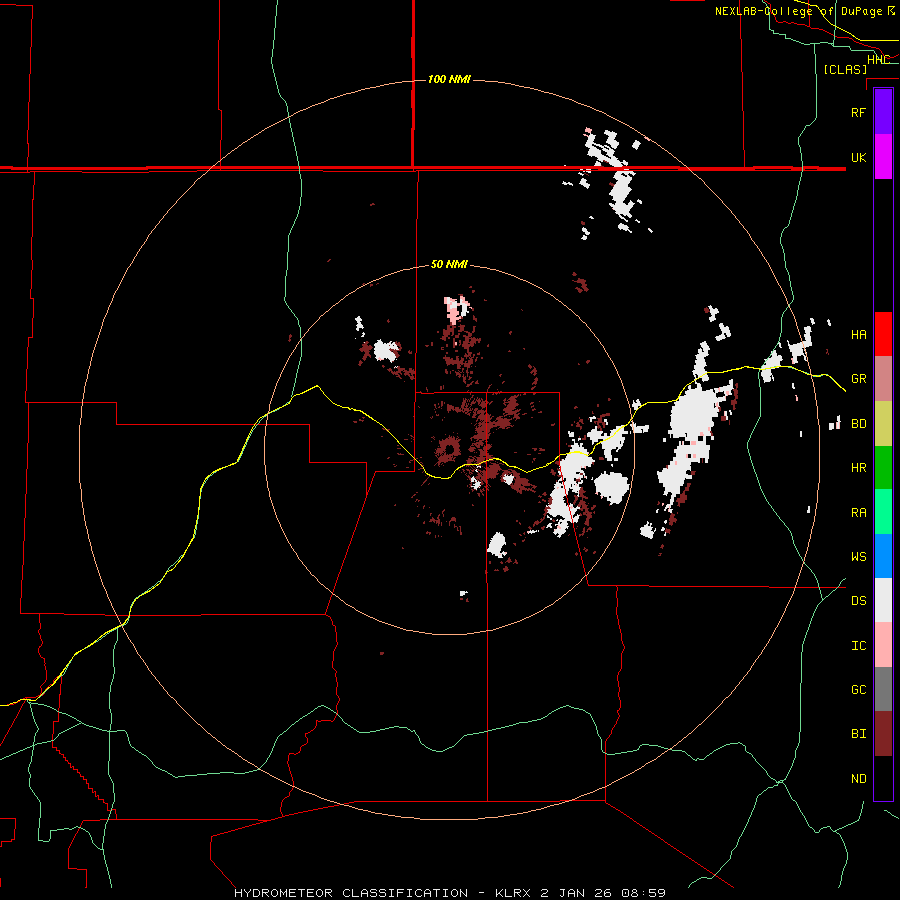
Task: Select the white DS legend swatch
Action: tap(883, 600)
